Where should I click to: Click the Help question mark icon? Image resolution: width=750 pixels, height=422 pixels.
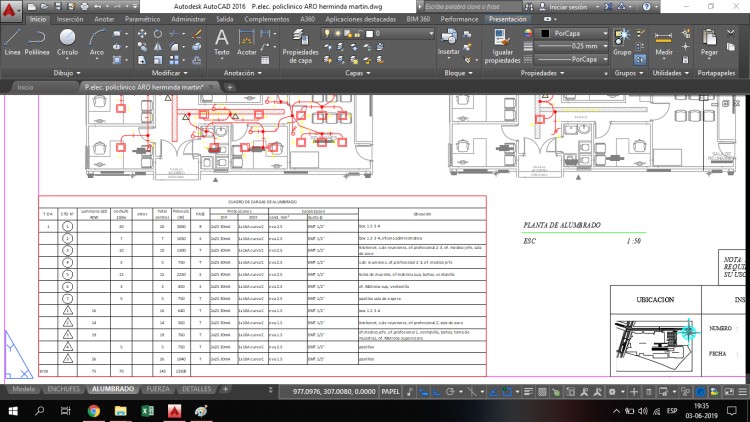pyautogui.click(x=647, y=7)
